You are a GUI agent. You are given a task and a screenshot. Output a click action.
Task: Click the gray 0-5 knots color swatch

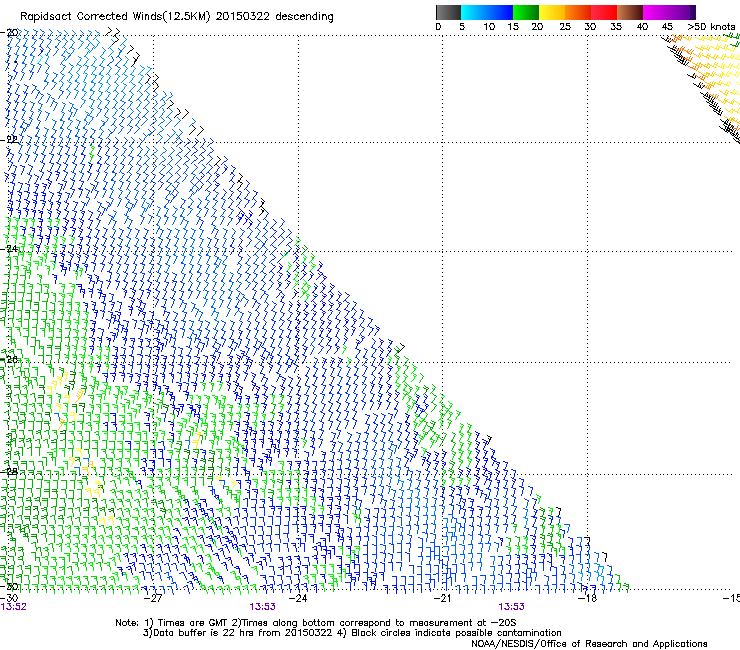click(x=448, y=12)
